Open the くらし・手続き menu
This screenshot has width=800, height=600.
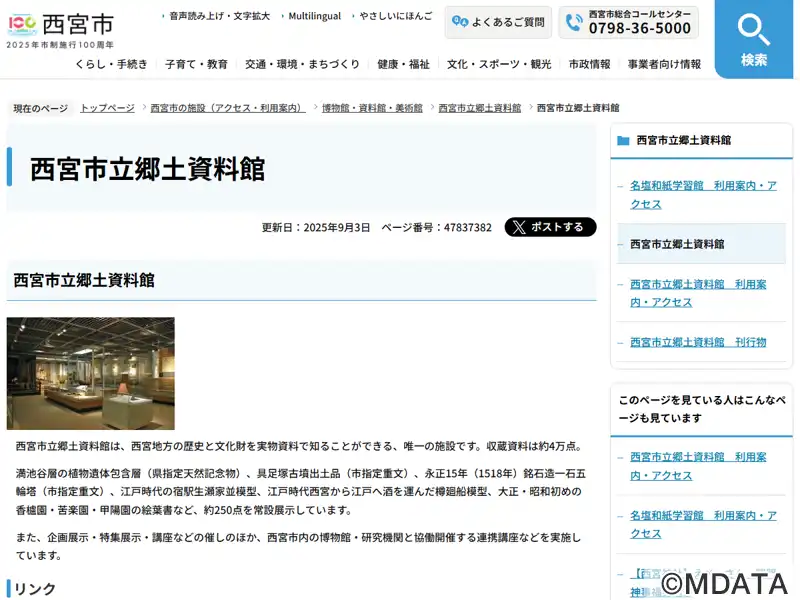point(111,64)
